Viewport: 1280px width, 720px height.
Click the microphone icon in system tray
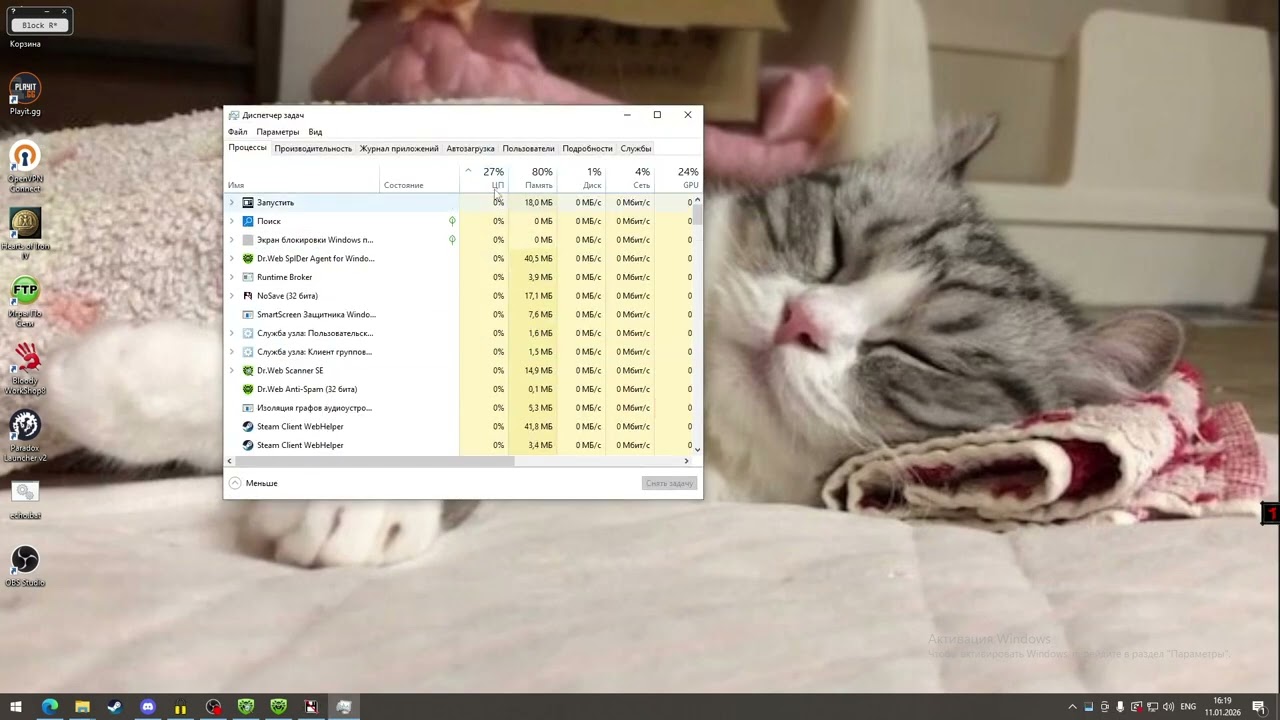(x=1120, y=707)
